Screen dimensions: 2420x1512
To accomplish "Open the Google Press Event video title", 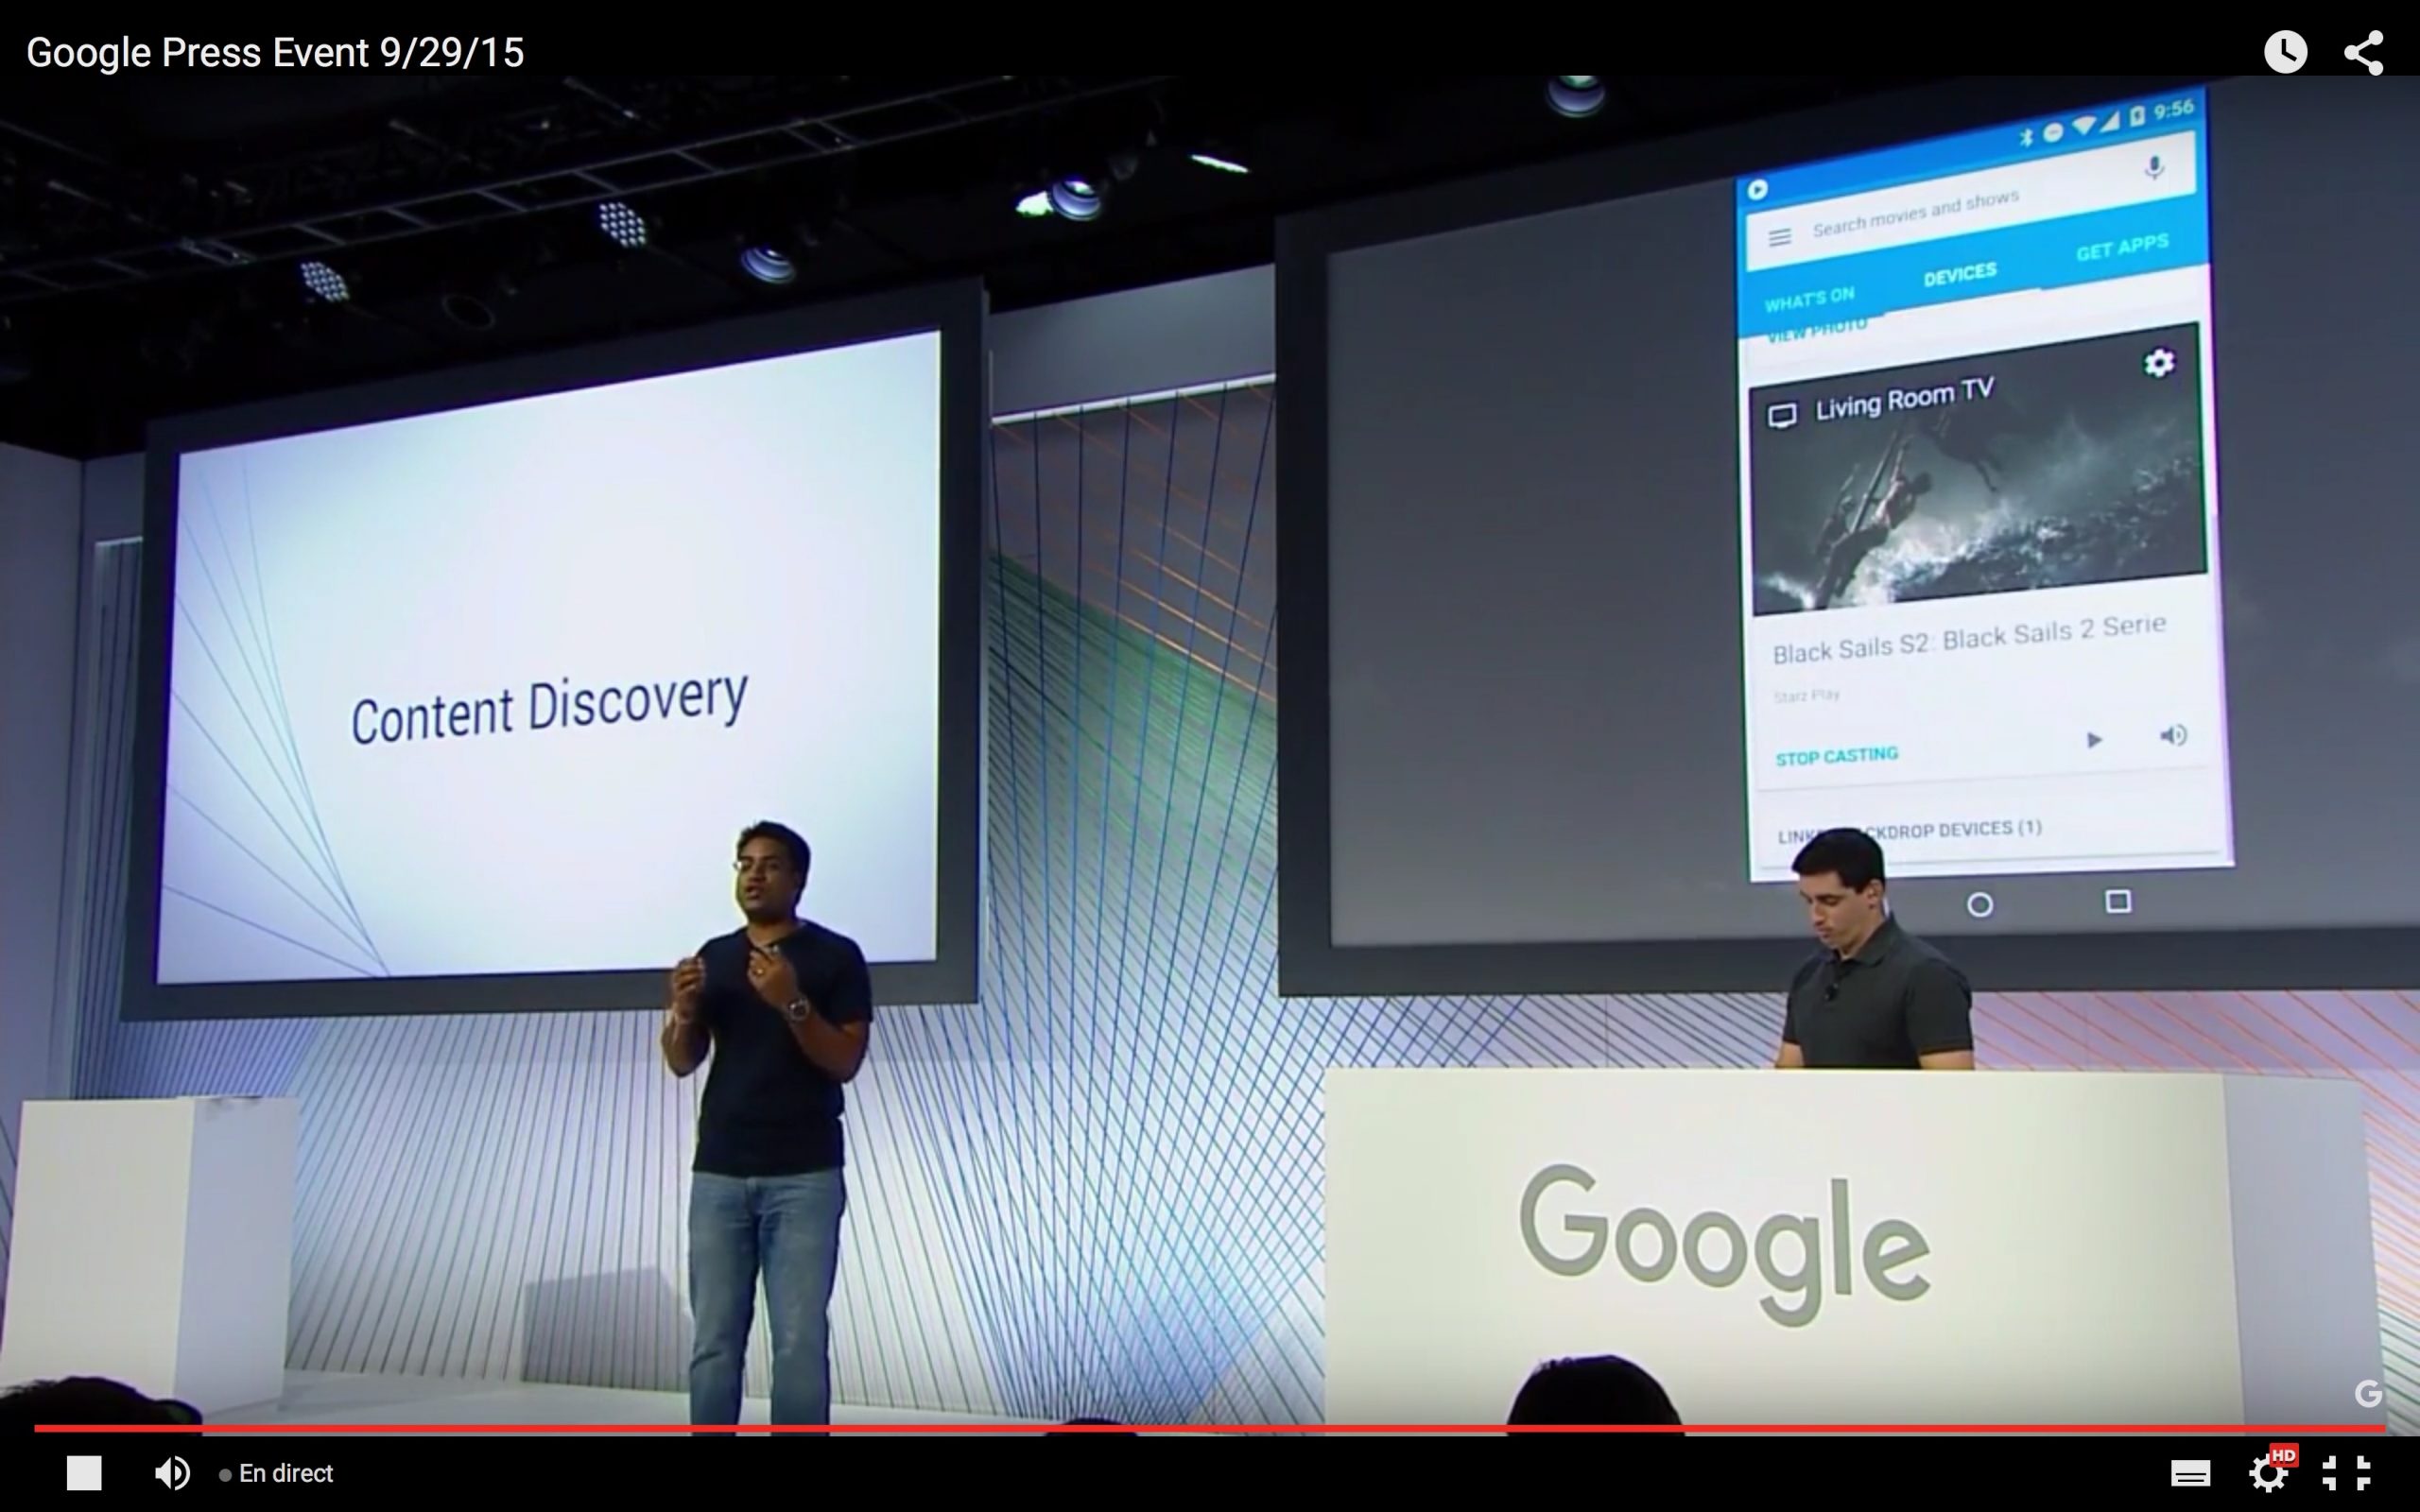I will click(x=275, y=52).
